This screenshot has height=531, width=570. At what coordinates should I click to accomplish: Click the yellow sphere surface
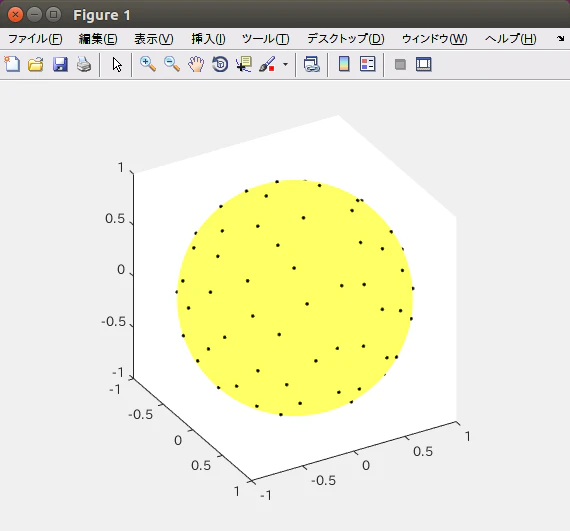click(x=295, y=298)
